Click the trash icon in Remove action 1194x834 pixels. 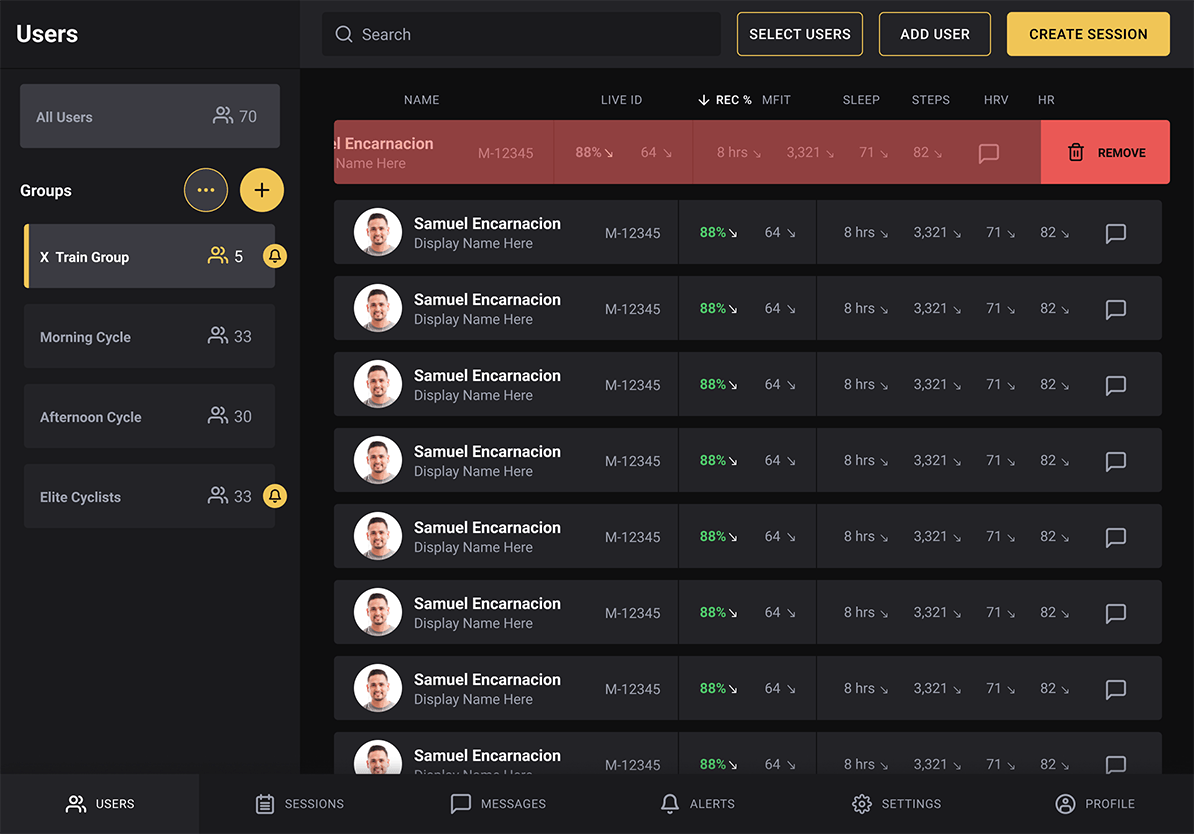[x=1076, y=153]
